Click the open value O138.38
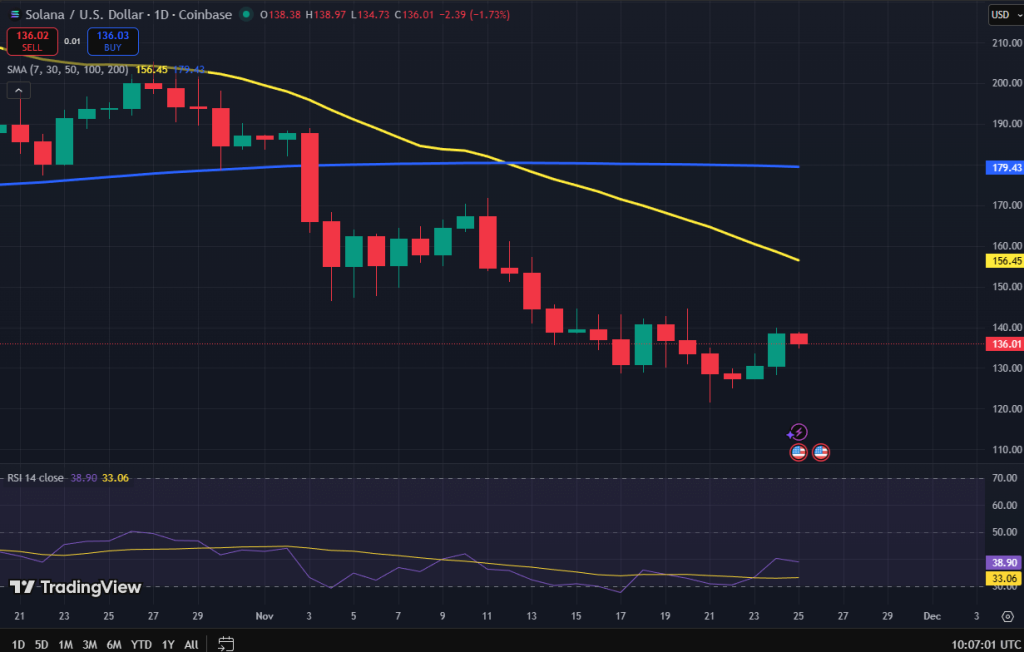Screen dimensions: 1024x652 point(281,14)
